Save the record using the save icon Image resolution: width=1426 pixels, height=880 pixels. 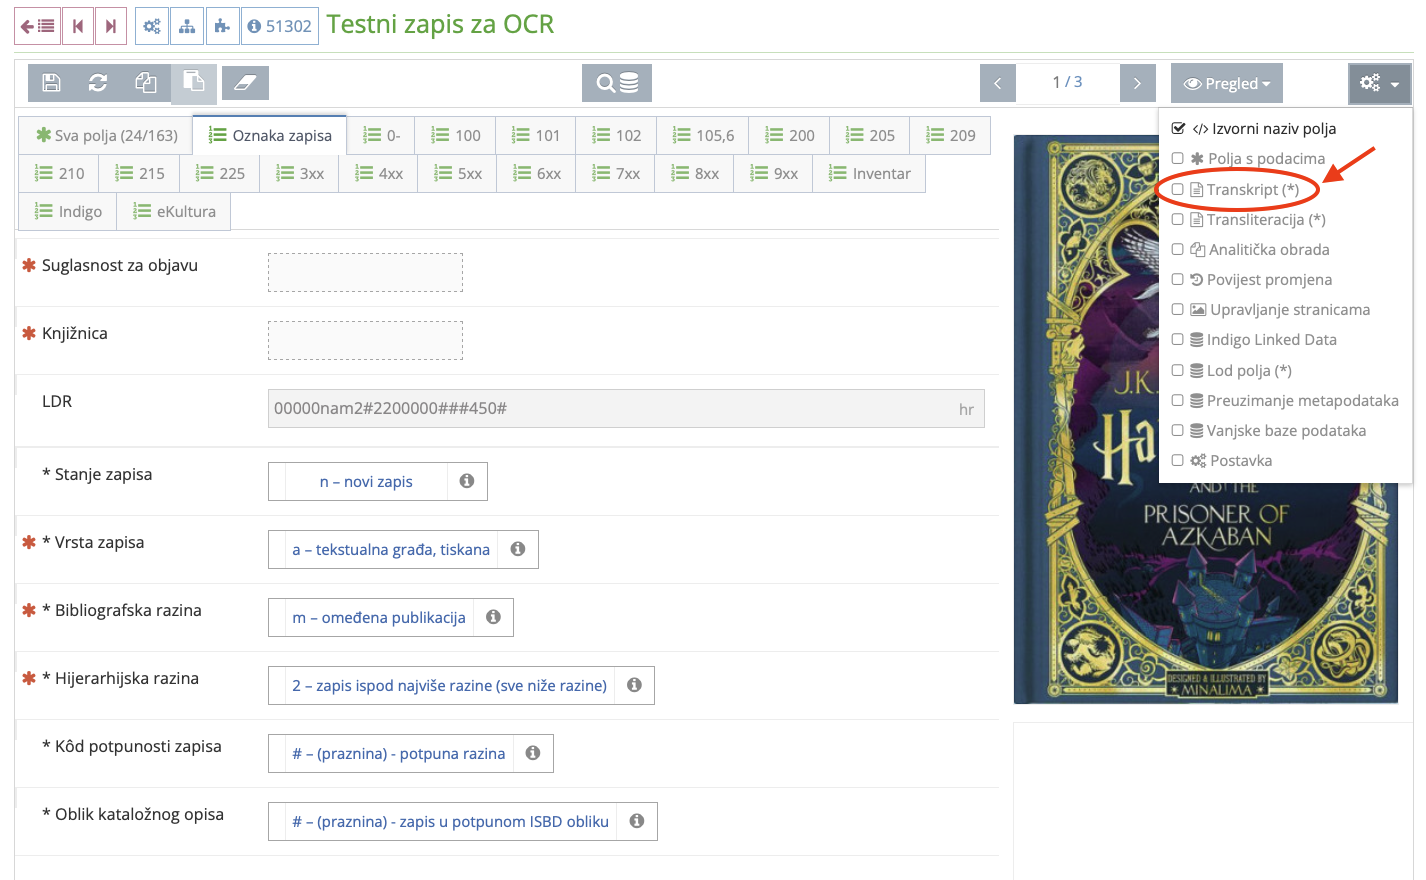(51, 83)
